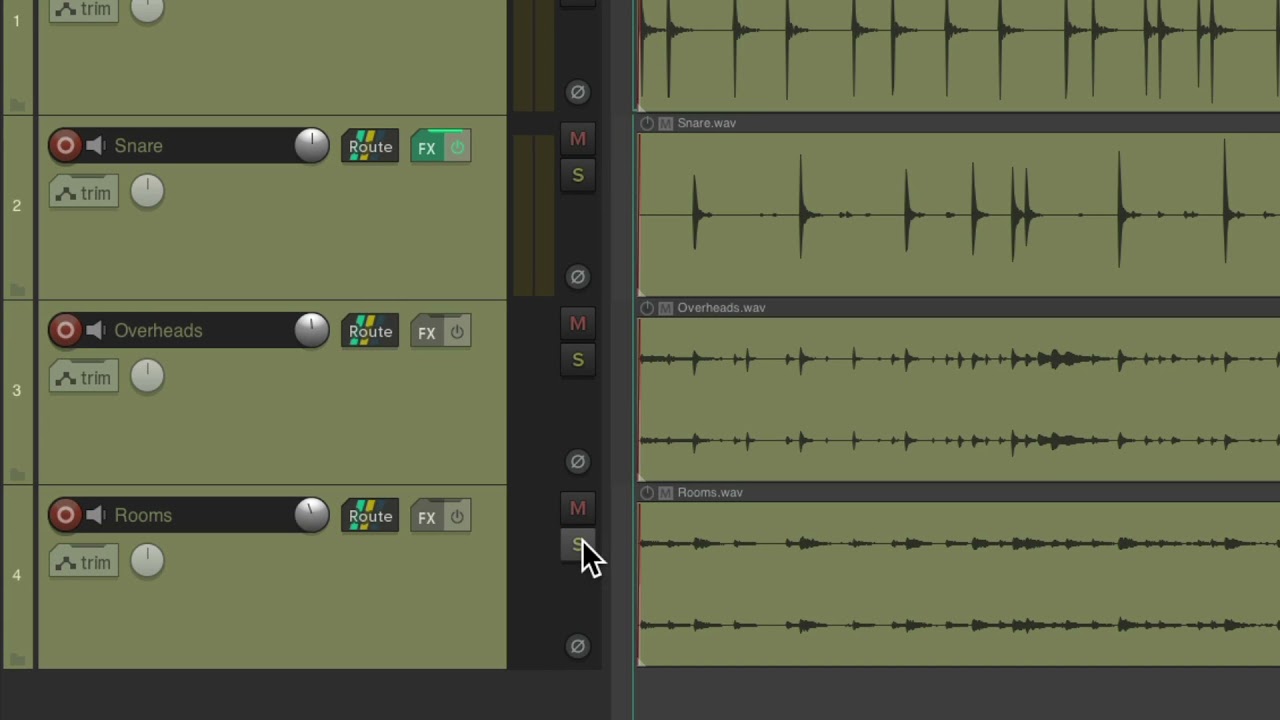The width and height of the screenshot is (1280, 720).
Task: Solo the Snare track
Action: (578, 175)
